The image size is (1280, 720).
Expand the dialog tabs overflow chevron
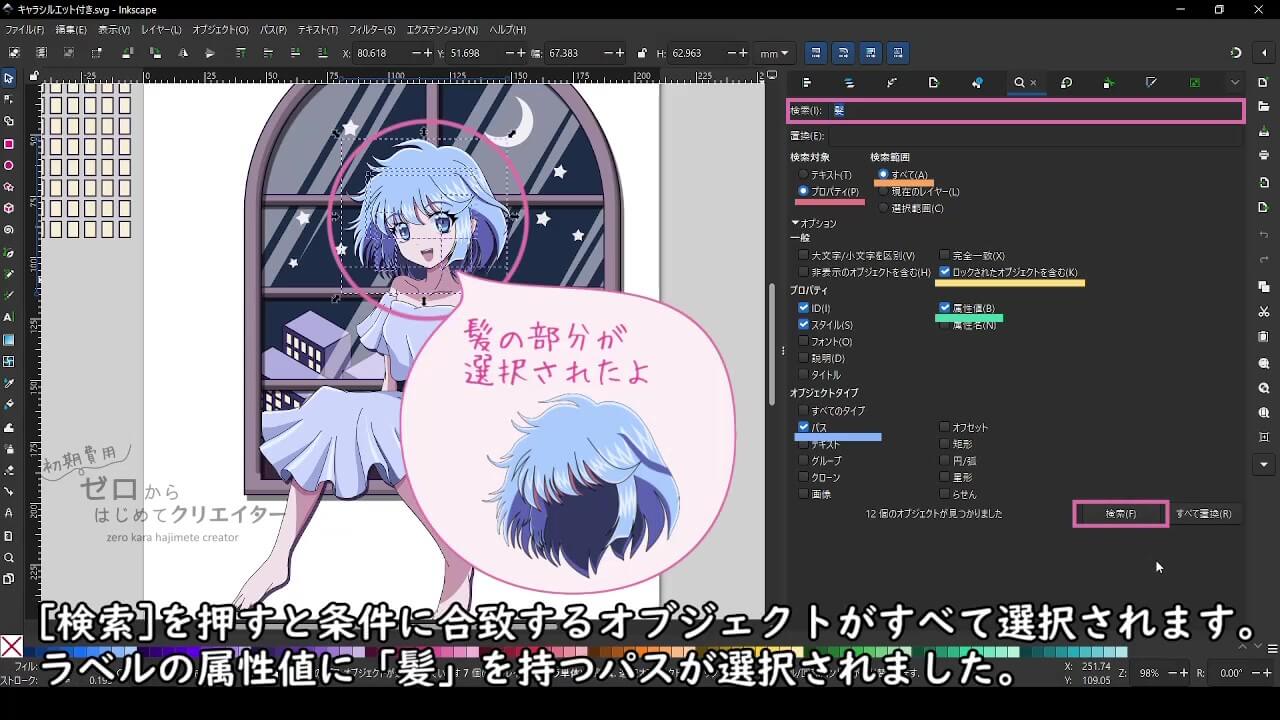click(x=1235, y=83)
